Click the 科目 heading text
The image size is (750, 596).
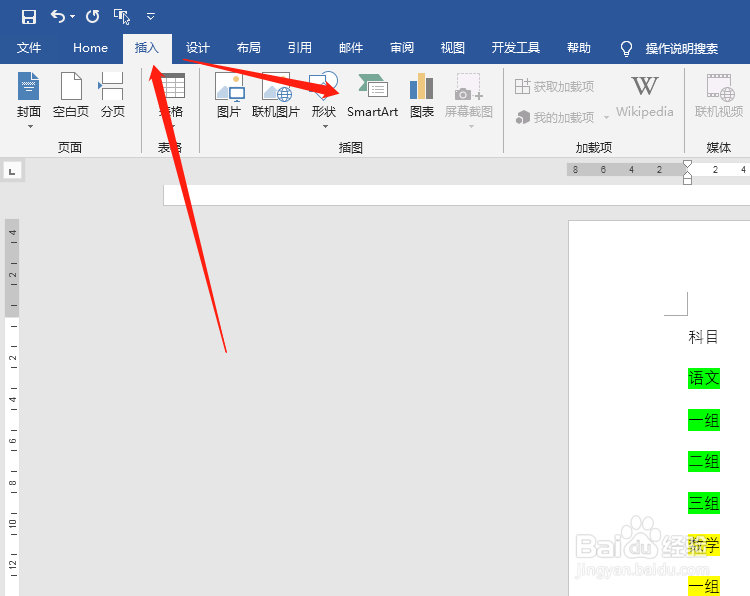703,337
